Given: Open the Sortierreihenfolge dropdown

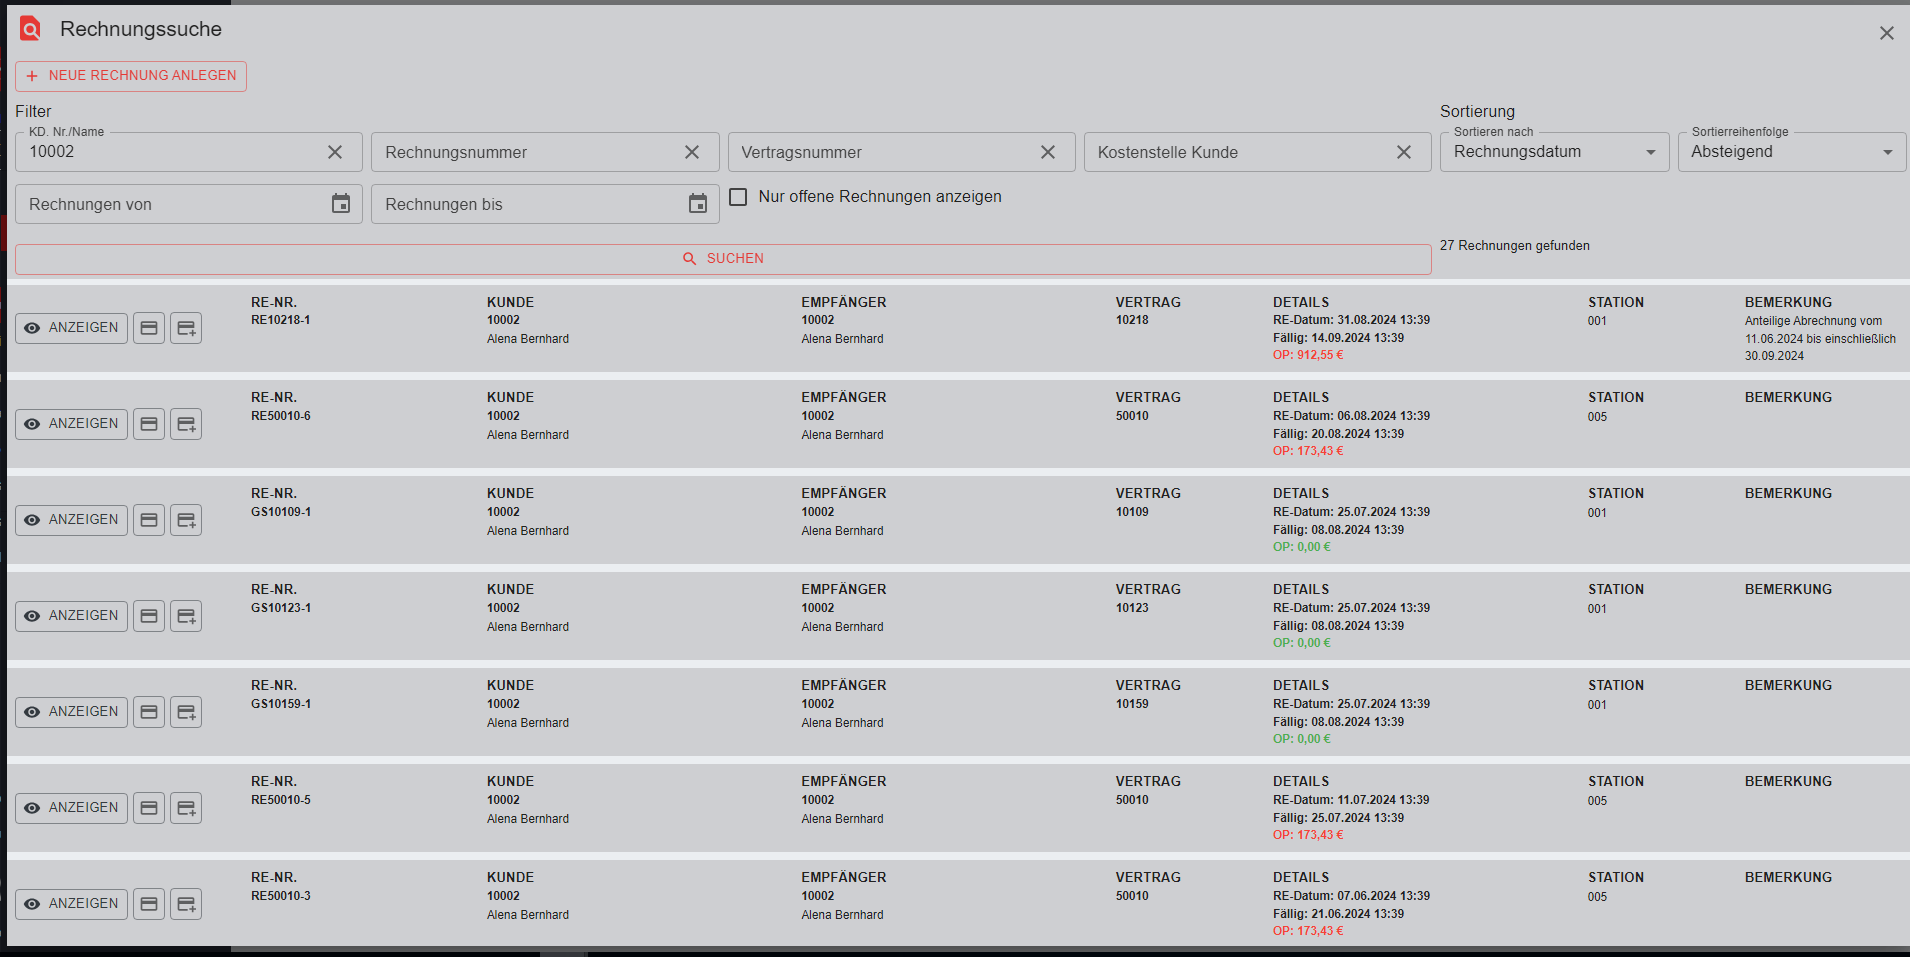Looking at the screenshot, I should coord(1791,152).
